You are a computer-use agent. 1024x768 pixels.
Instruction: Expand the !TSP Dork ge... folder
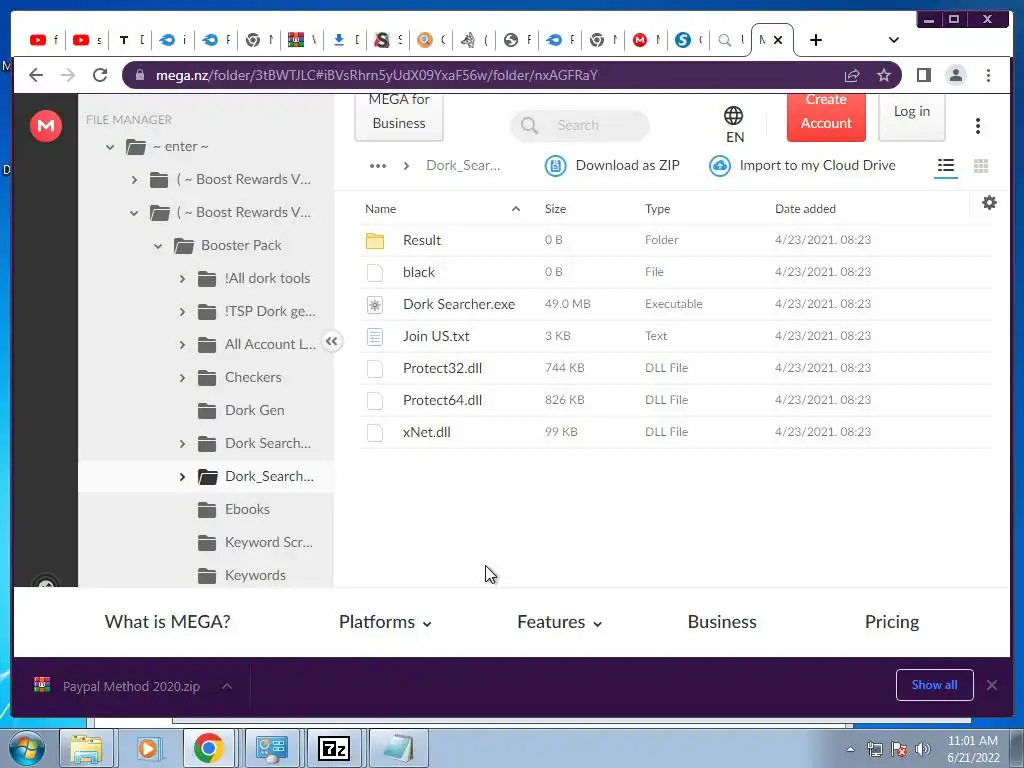182,312
